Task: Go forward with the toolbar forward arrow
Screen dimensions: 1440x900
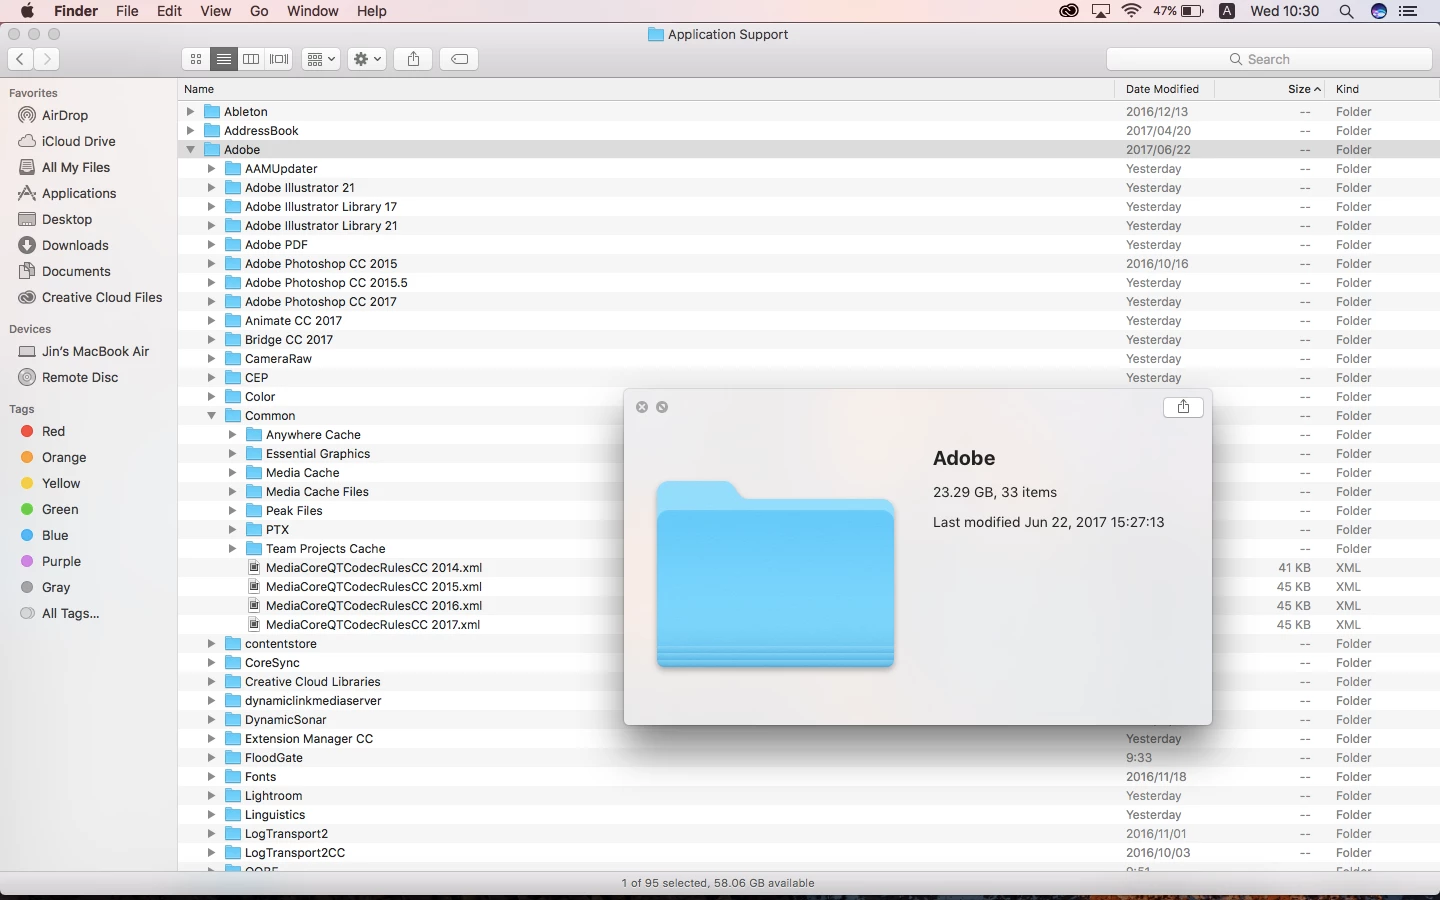Action: coord(46,59)
